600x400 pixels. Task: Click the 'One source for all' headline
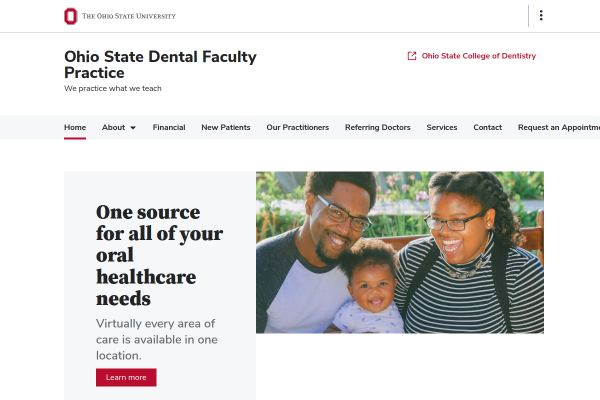159,255
